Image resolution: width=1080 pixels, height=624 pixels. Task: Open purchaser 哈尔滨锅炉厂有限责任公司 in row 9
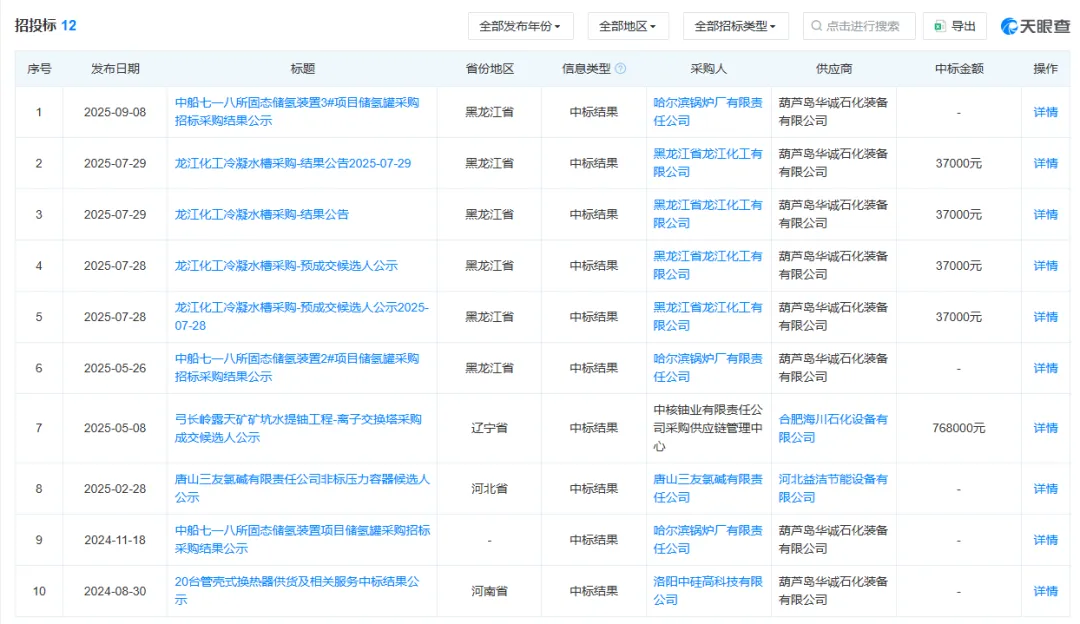(x=708, y=539)
